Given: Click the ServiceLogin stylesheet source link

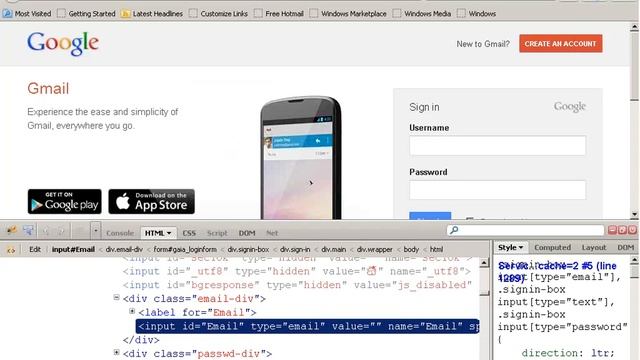Looking at the screenshot, I should (x=558, y=271).
